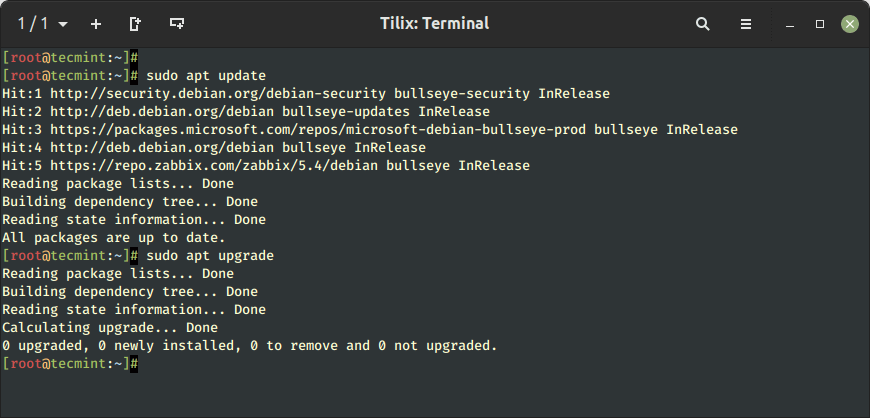Click the sudo apt upgrade command text
This screenshot has width=870, height=418.
pyautogui.click(x=210, y=256)
